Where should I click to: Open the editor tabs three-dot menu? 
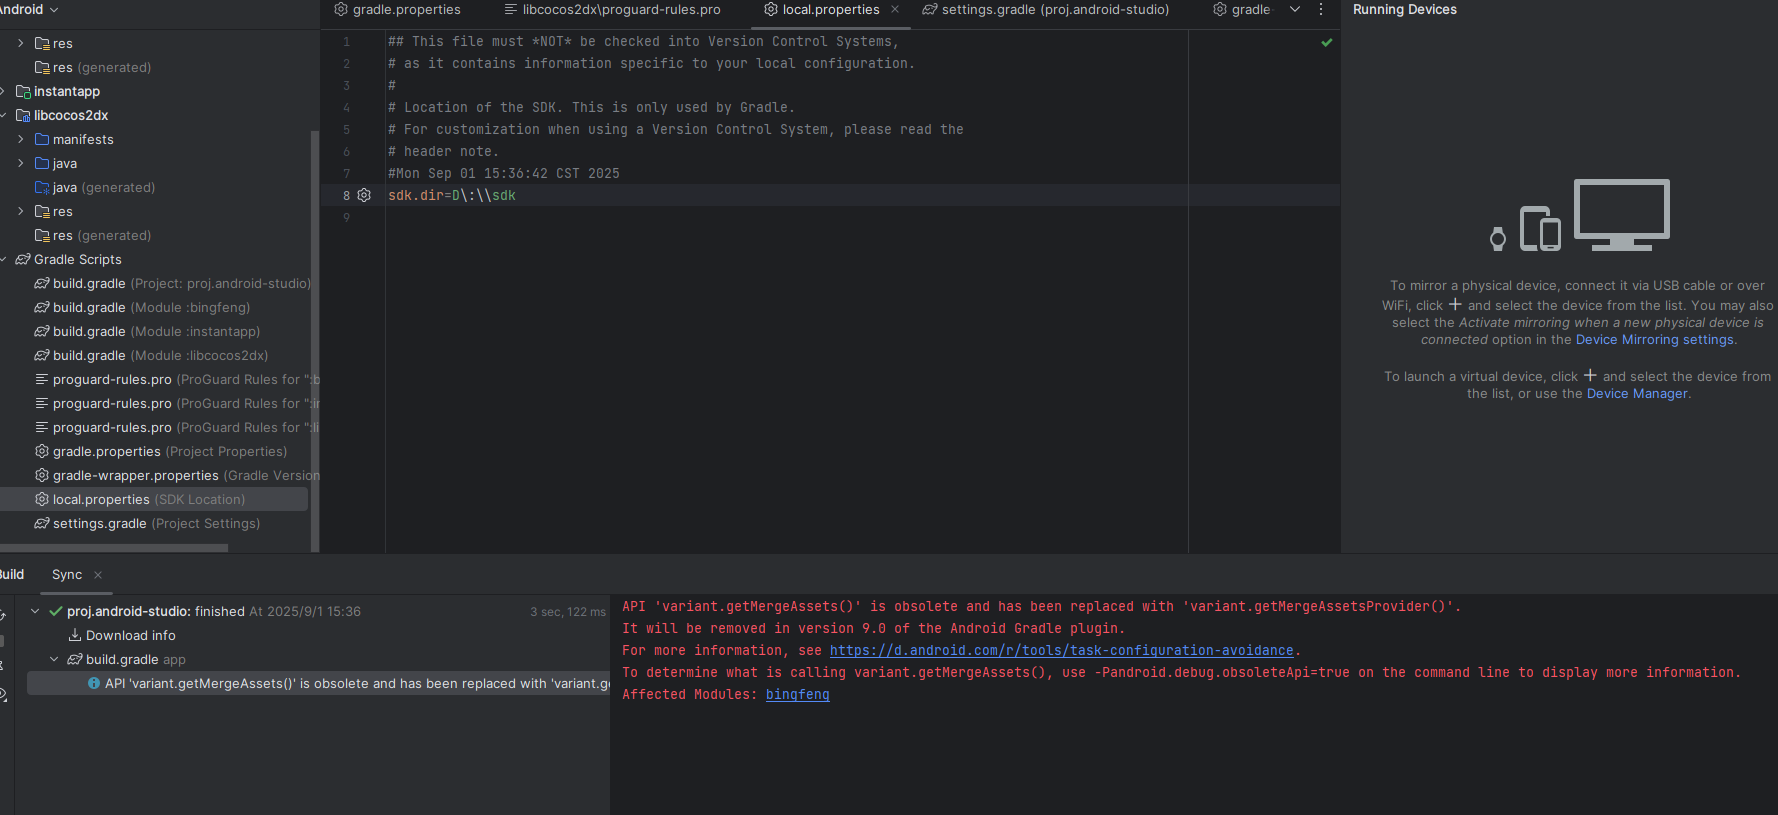point(1321,9)
